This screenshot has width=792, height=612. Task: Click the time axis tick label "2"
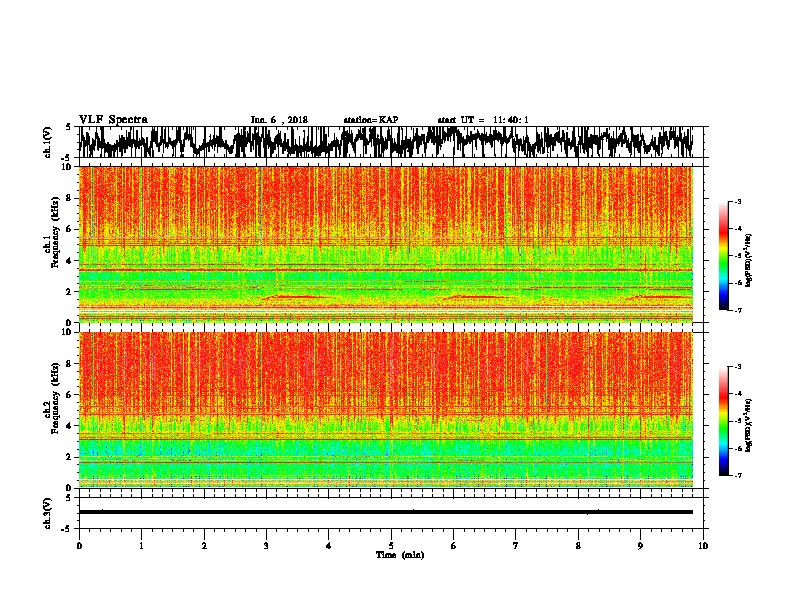204,546
